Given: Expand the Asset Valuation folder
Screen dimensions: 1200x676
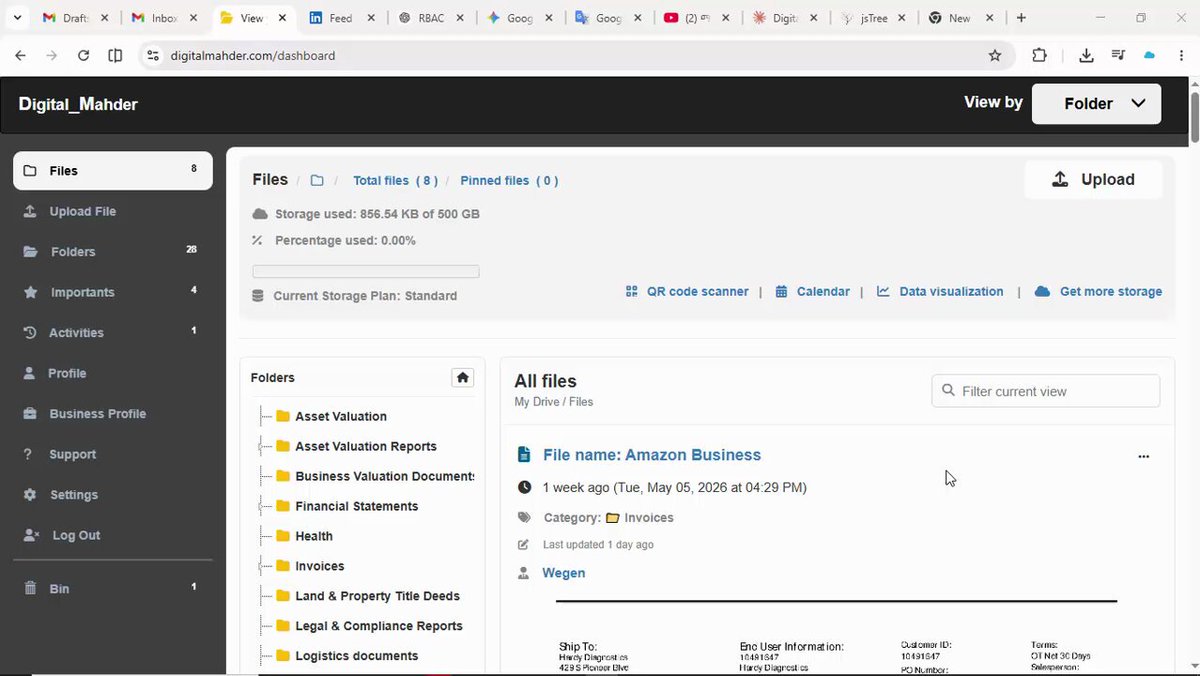Looking at the screenshot, I should pos(341,416).
